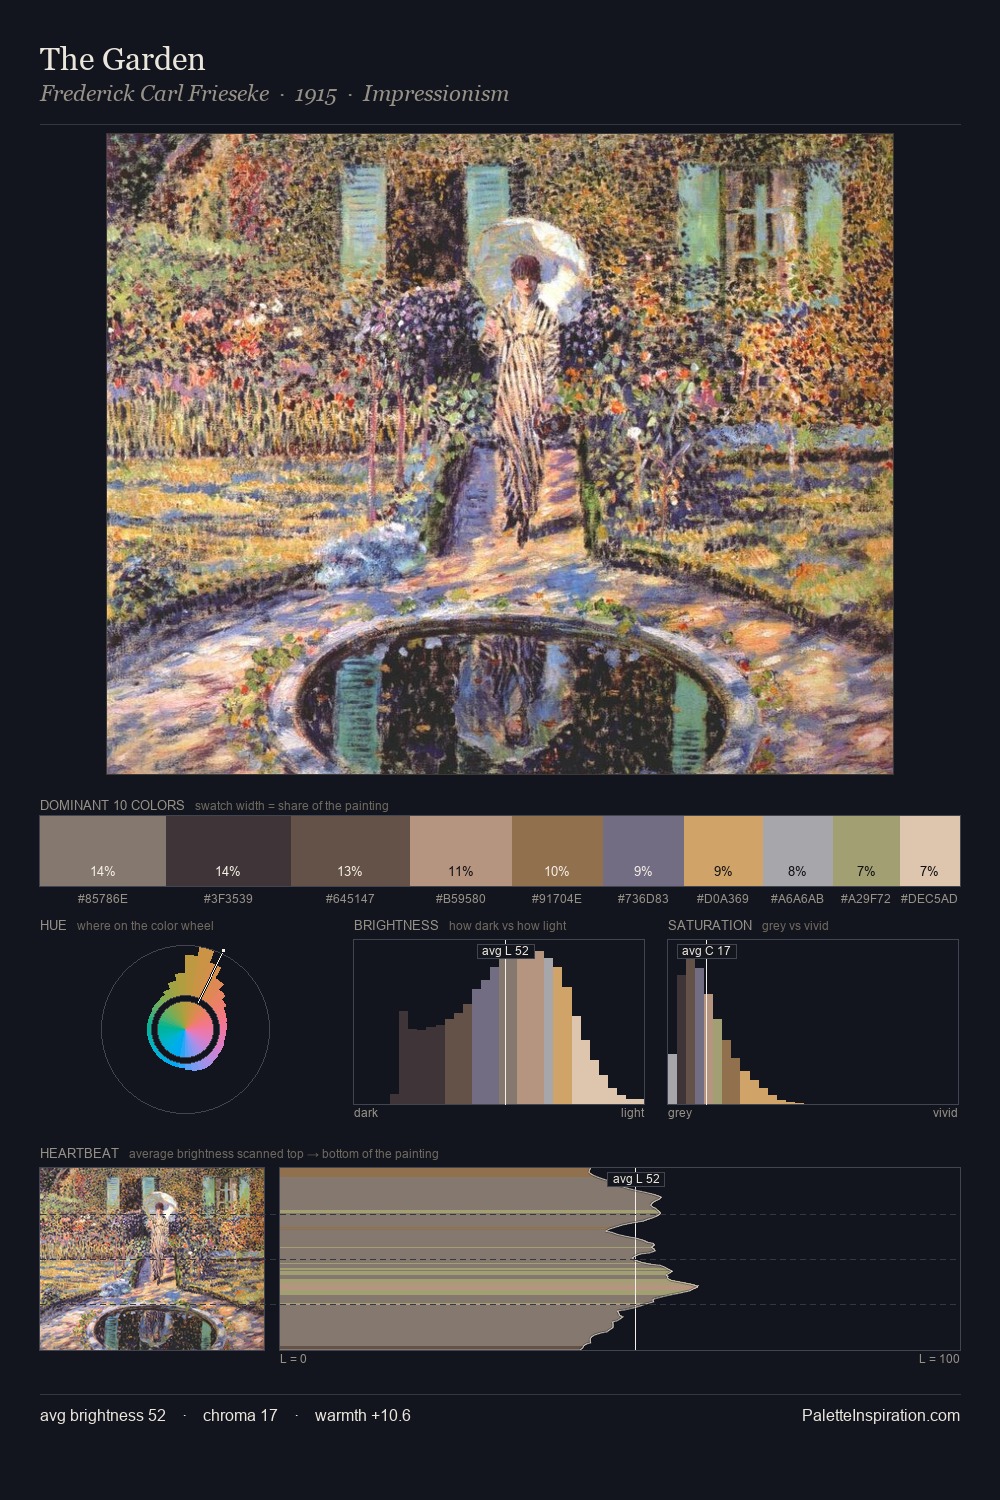Click the avg C 17 saturation label
This screenshot has width=1000, height=1500.
click(x=706, y=950)
